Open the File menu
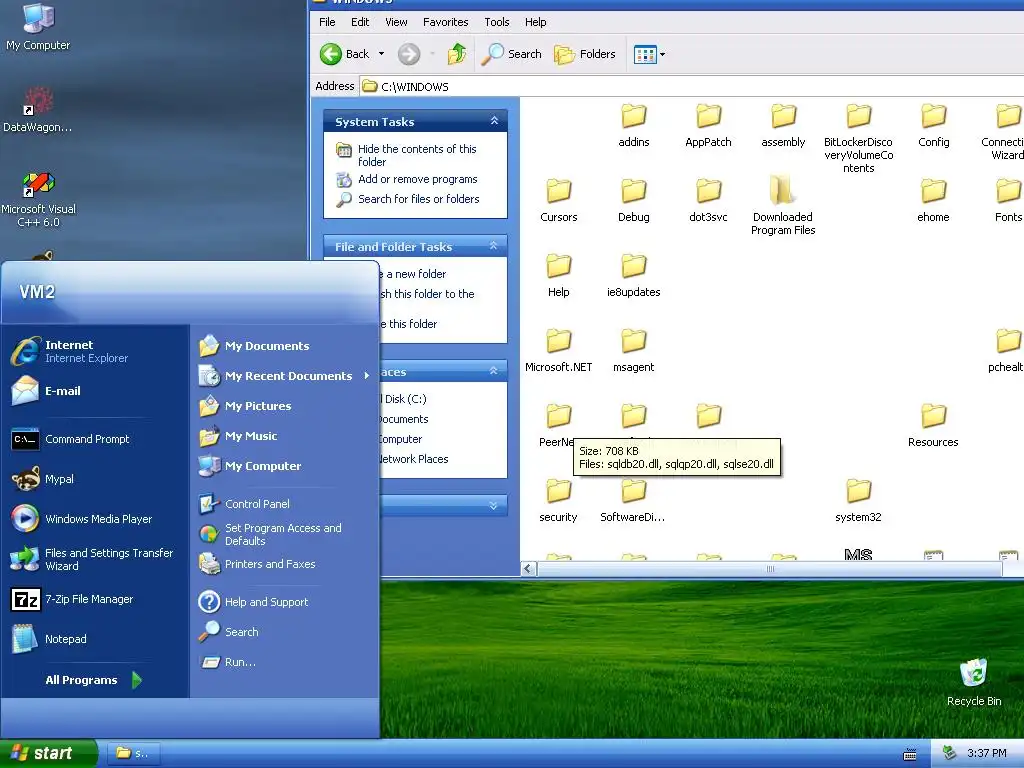This screenshot has height=768, width=1024. click(x=327, y=22)
